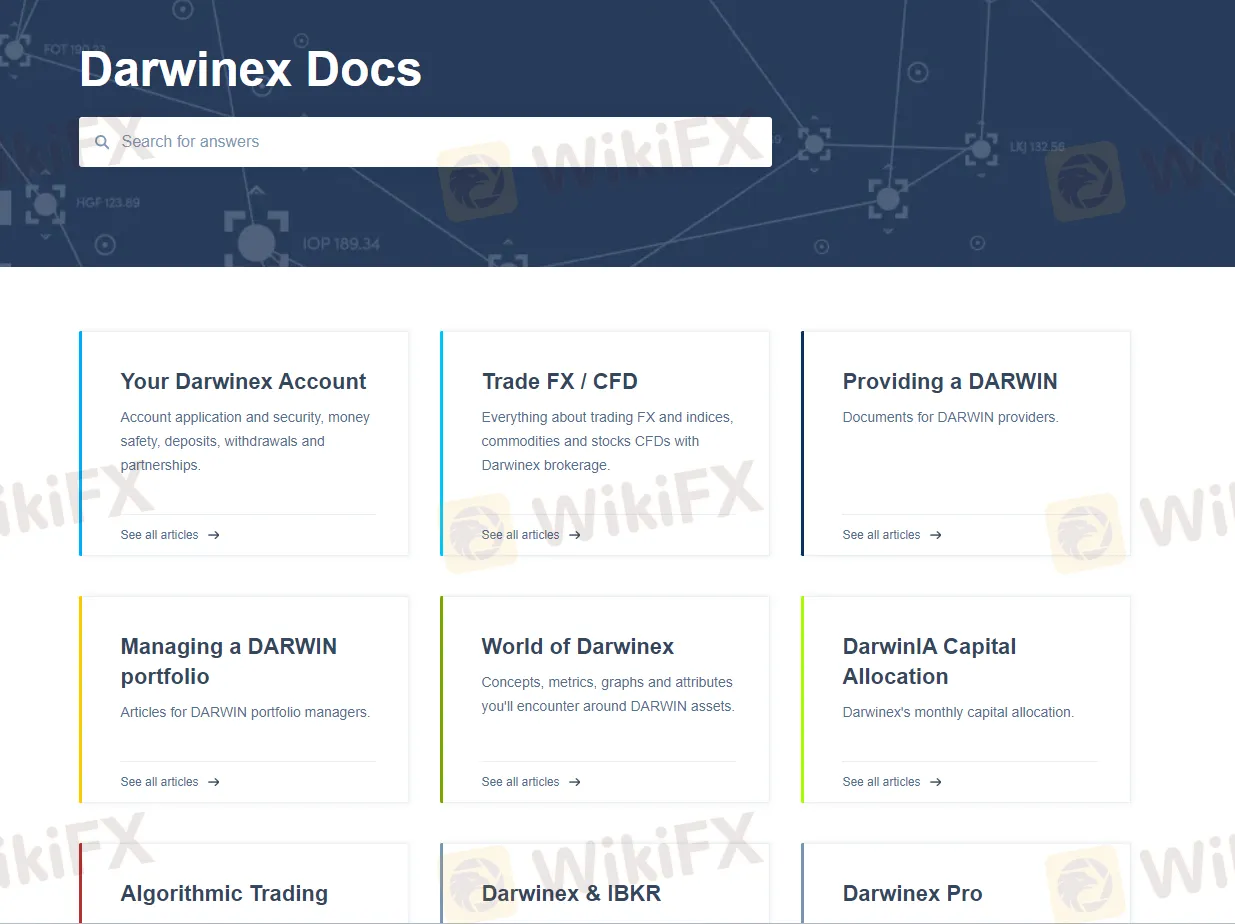Open the Darwinex Docs home title

250,69
